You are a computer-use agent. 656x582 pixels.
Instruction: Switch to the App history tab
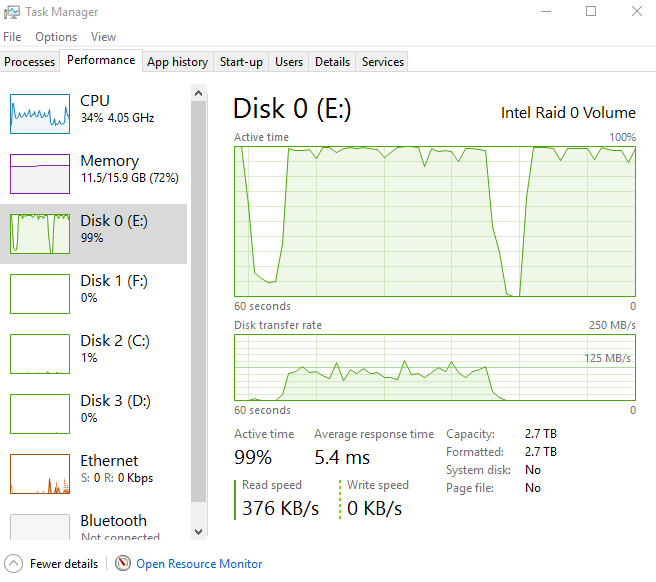[177, 62]
